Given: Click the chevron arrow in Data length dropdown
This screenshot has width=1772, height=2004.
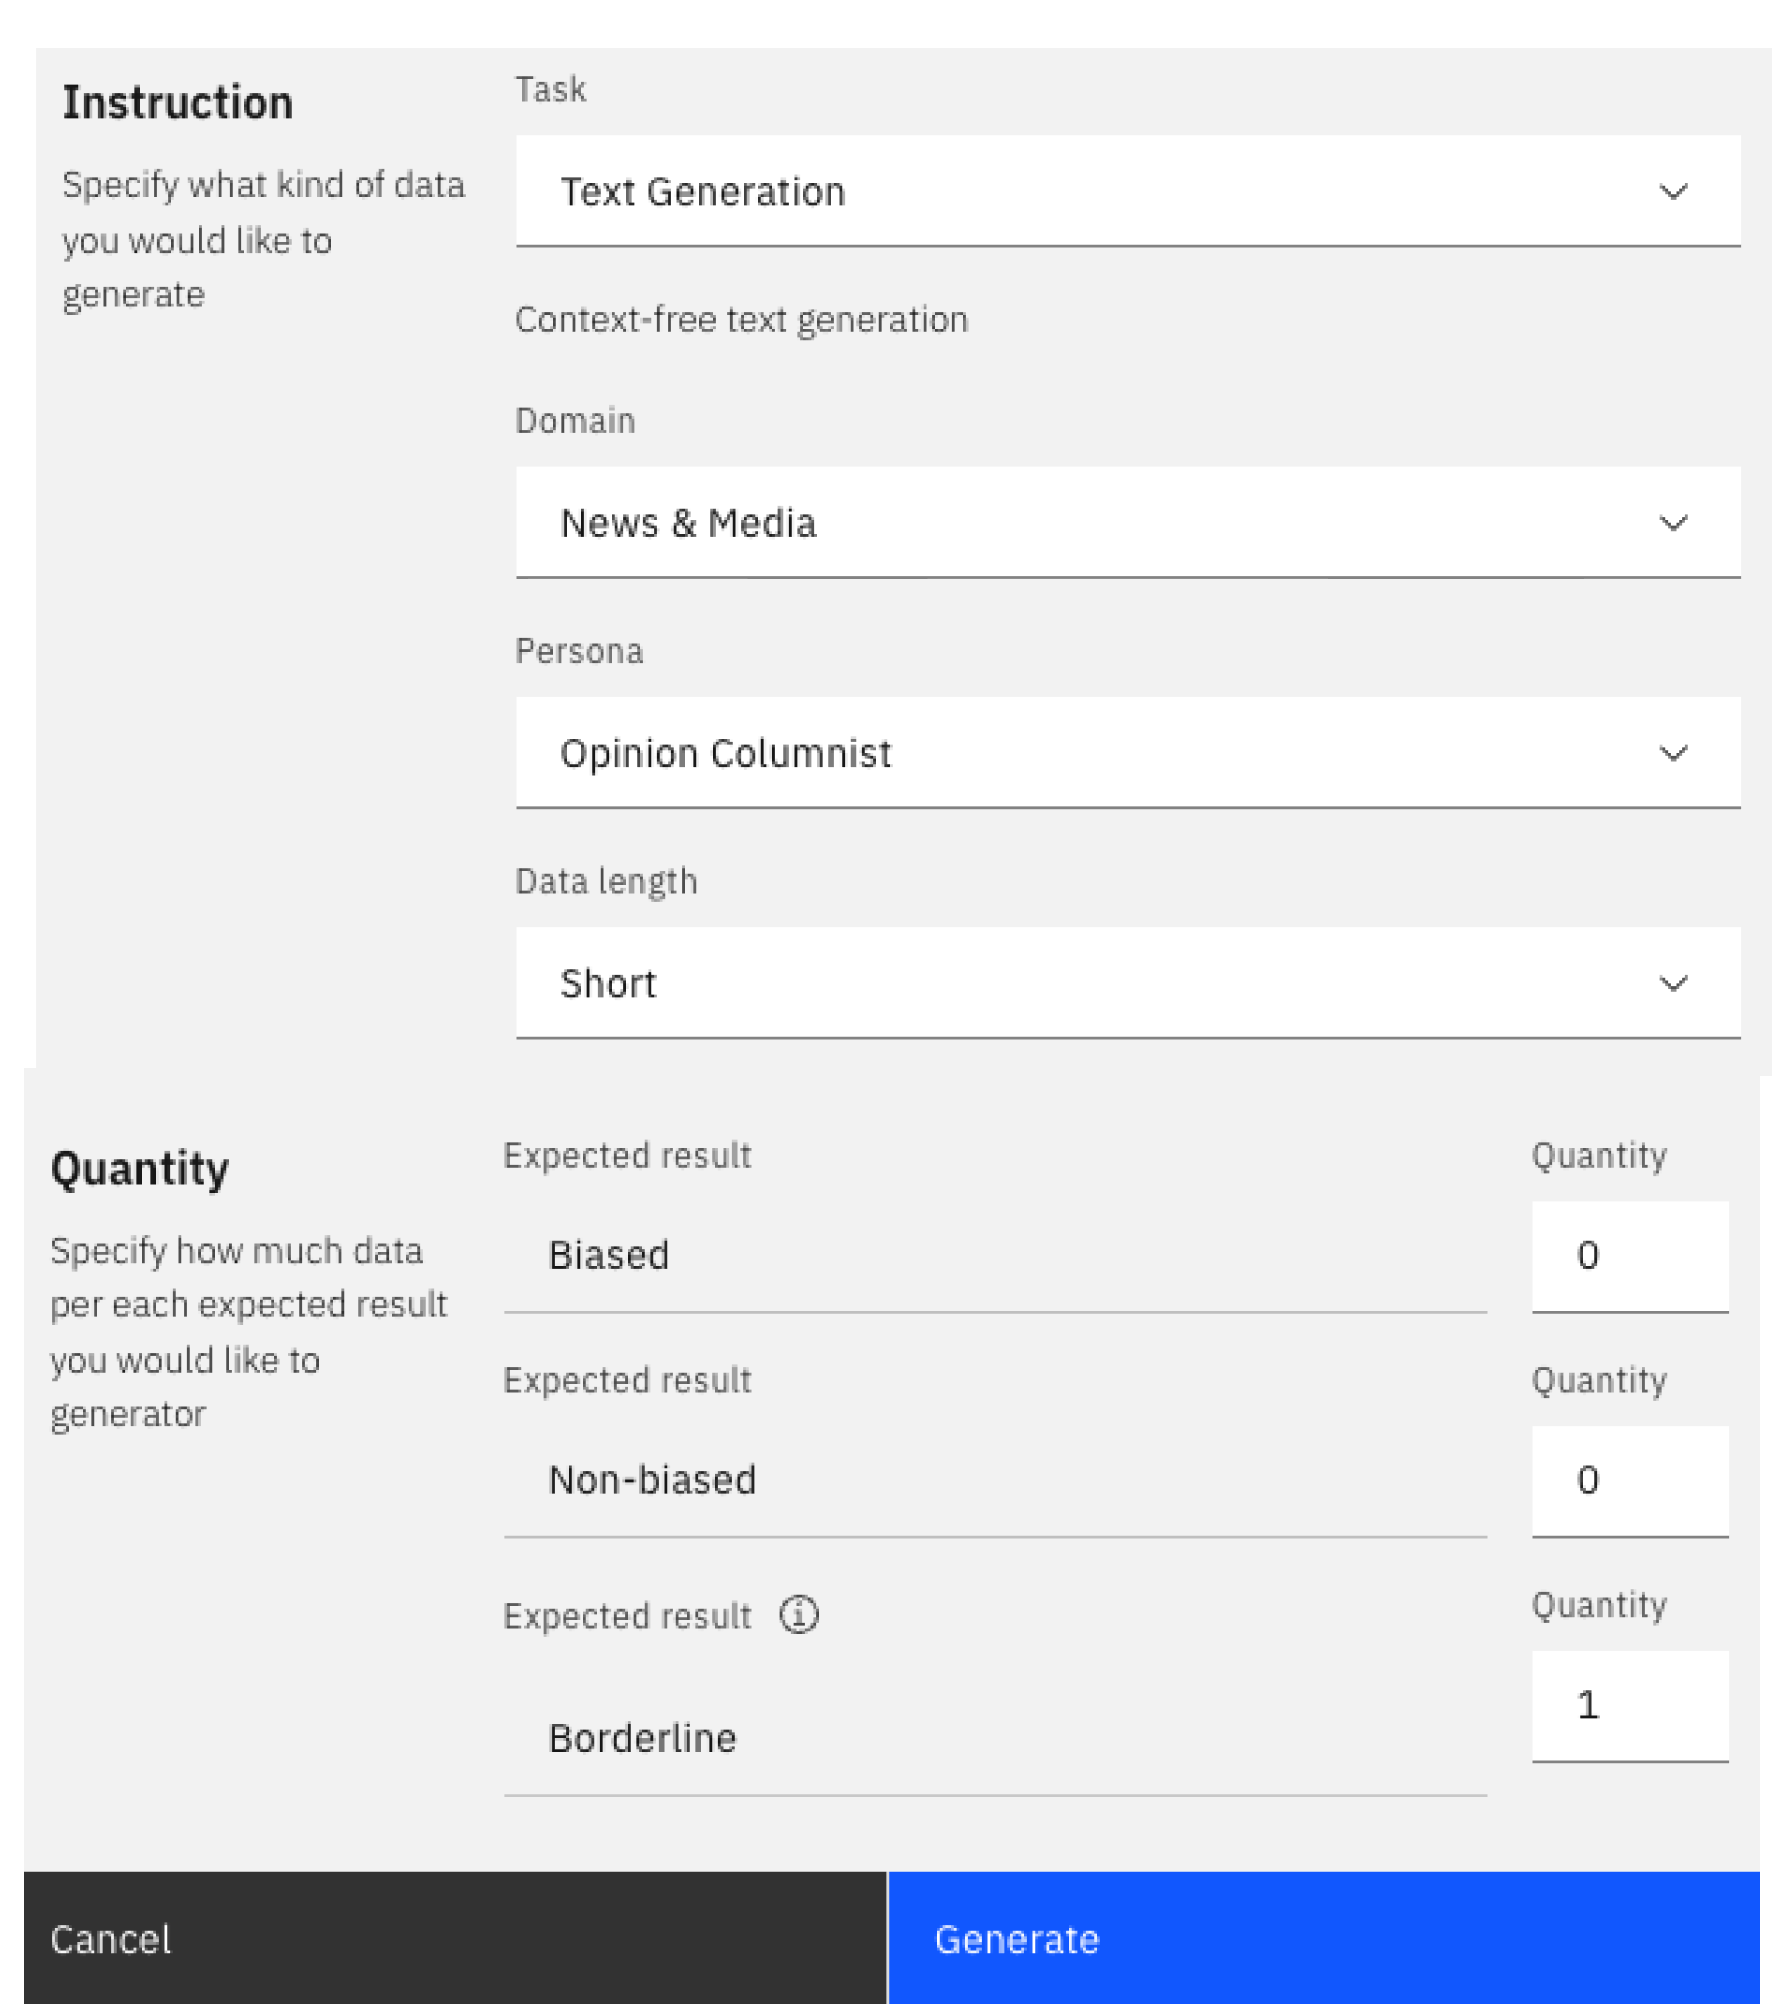Looking at the screenshot, I should point(1672,983).
